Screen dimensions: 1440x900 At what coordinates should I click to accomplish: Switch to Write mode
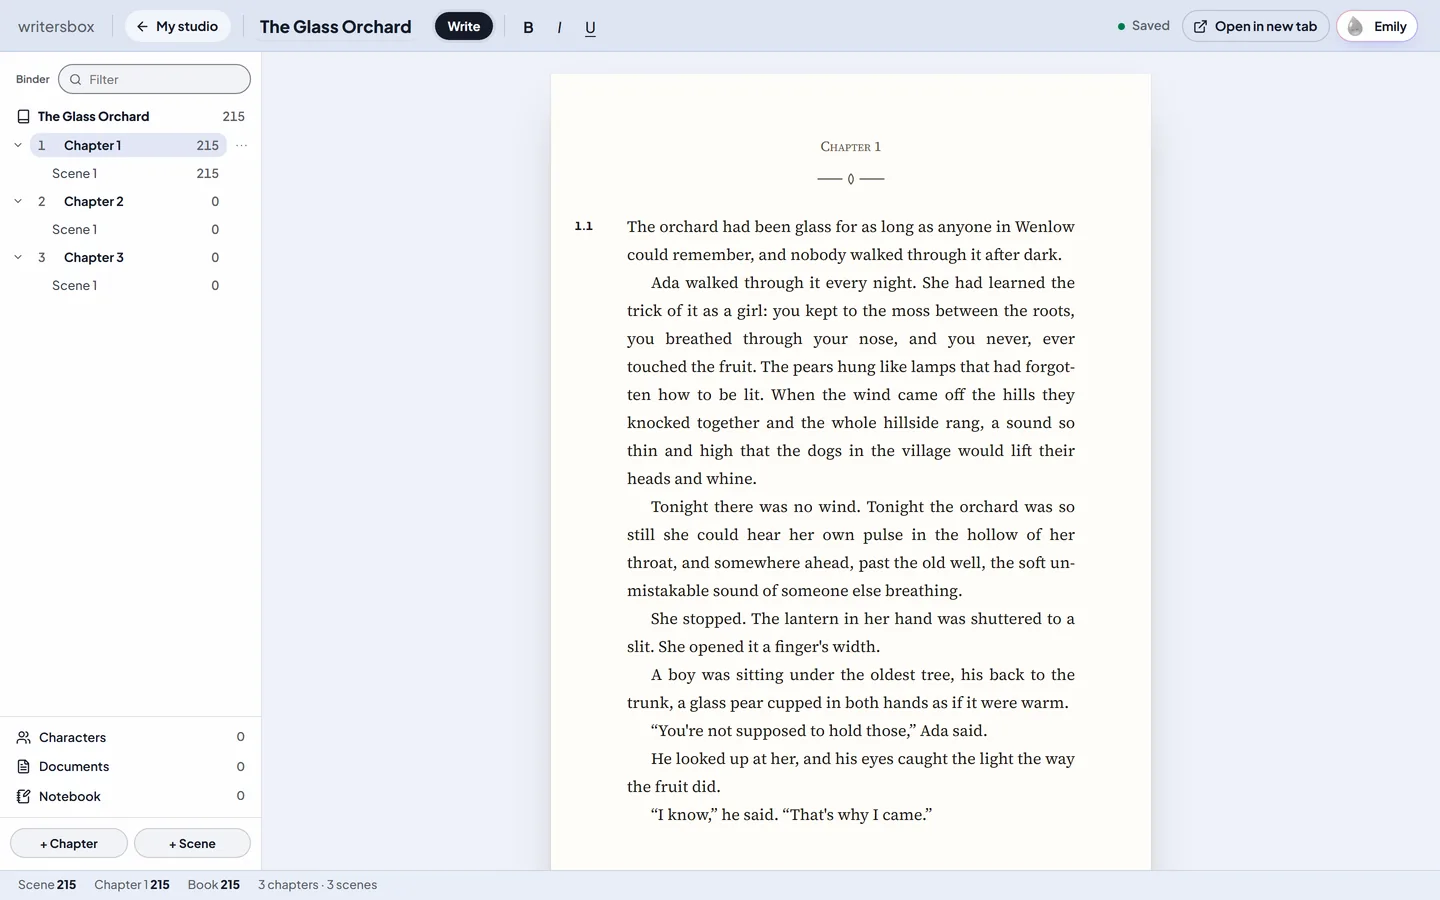coord(464,27)
